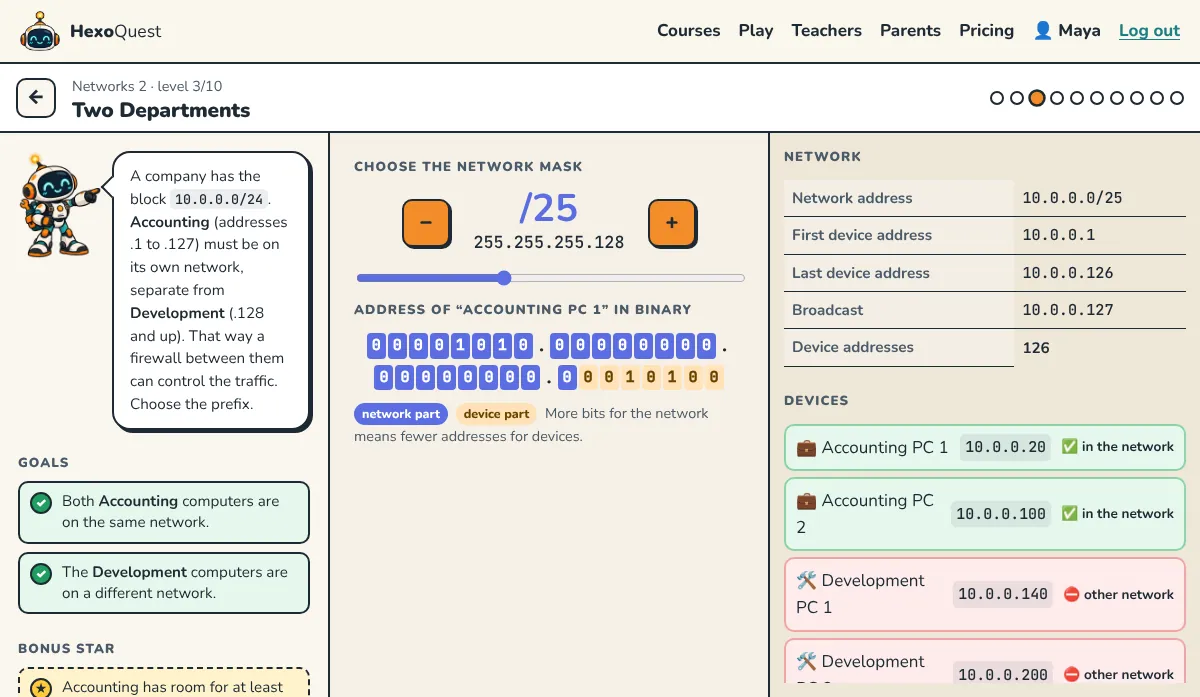Click no-entry icon beside 10.0.0.140 status
This screenshot has height=697, width=1200.
click(1072, 594)
